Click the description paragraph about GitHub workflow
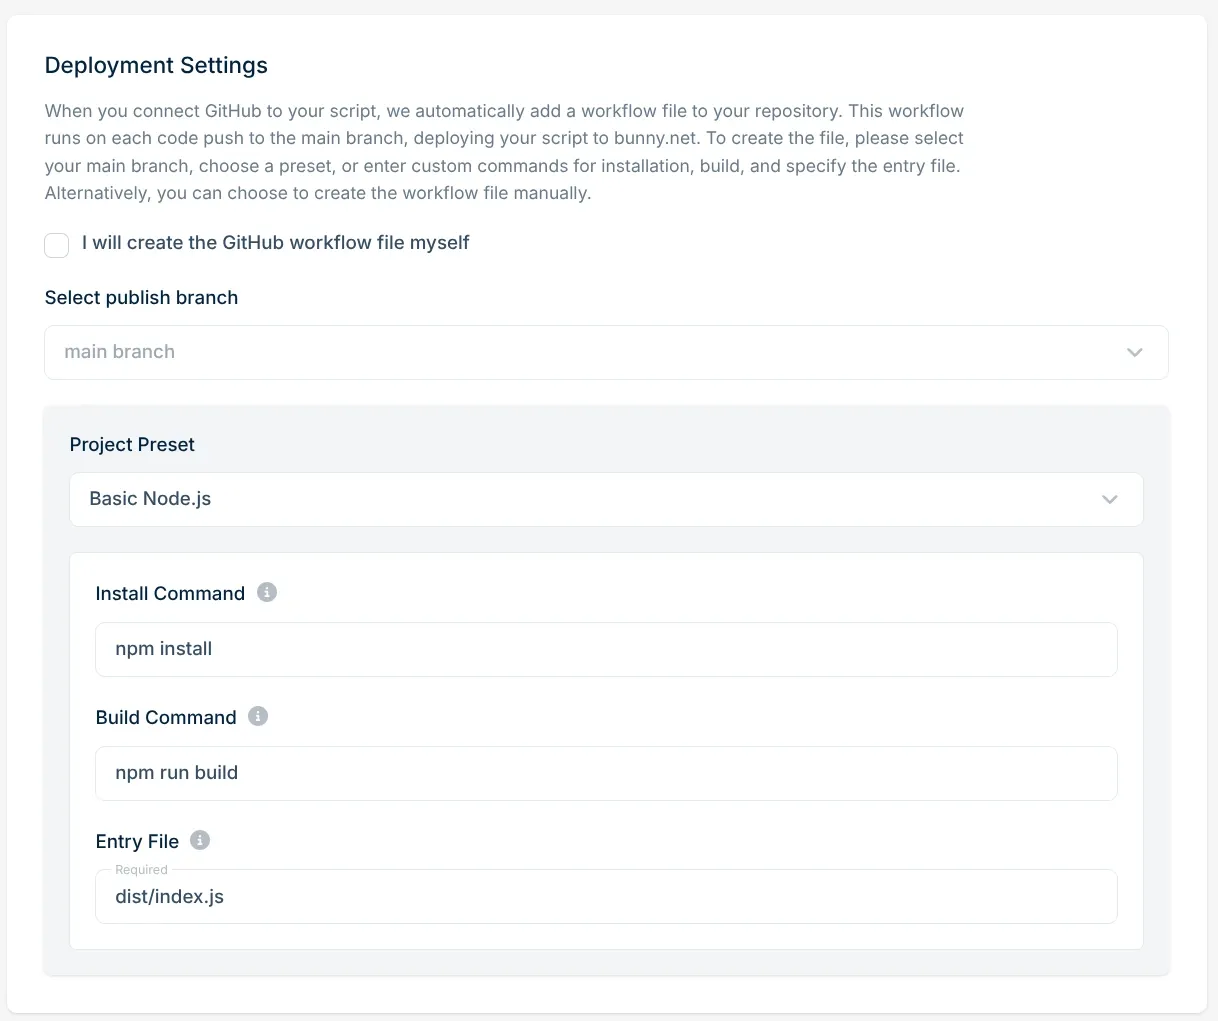 point(504,152)
